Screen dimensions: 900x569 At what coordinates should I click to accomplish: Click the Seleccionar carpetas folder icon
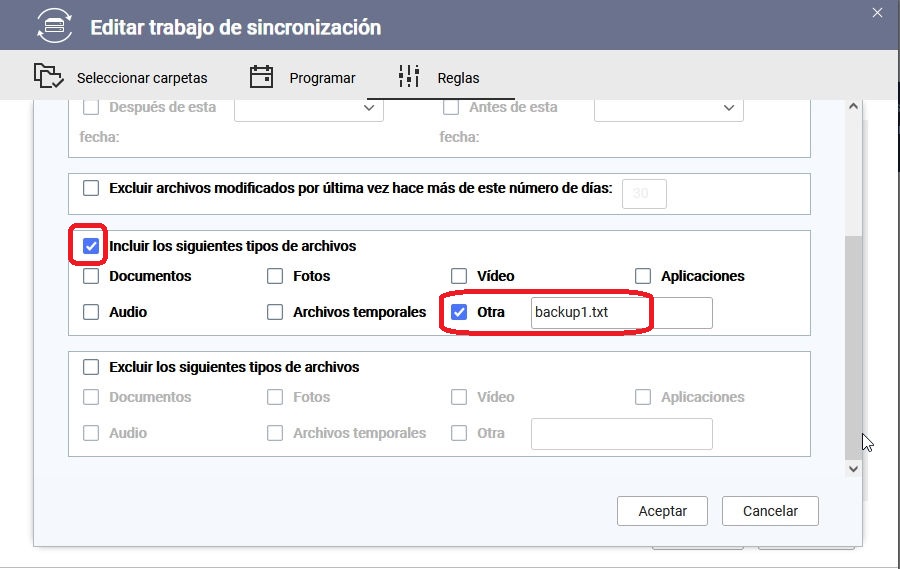coord(47,77)
